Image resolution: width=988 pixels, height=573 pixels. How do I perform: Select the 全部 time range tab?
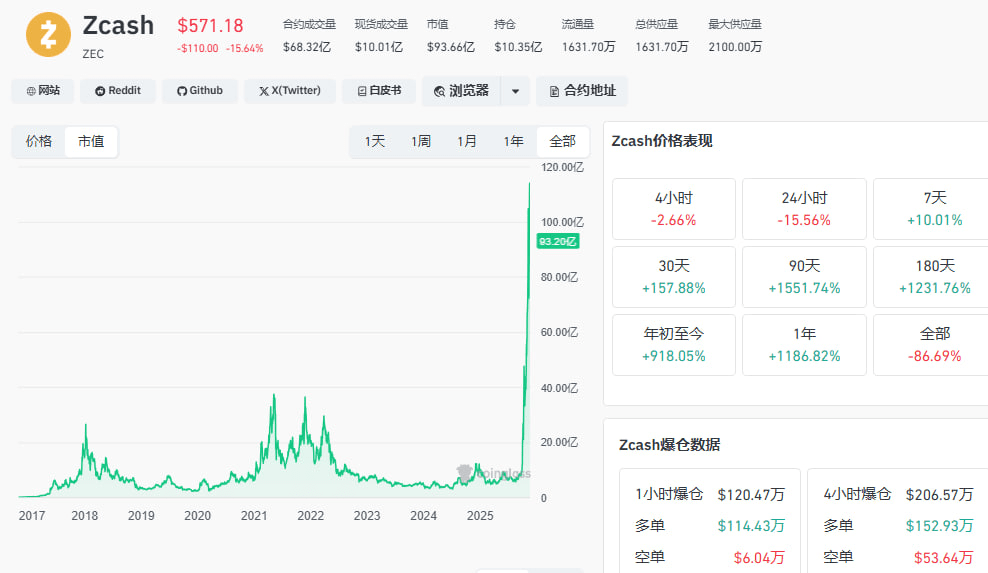562,141
